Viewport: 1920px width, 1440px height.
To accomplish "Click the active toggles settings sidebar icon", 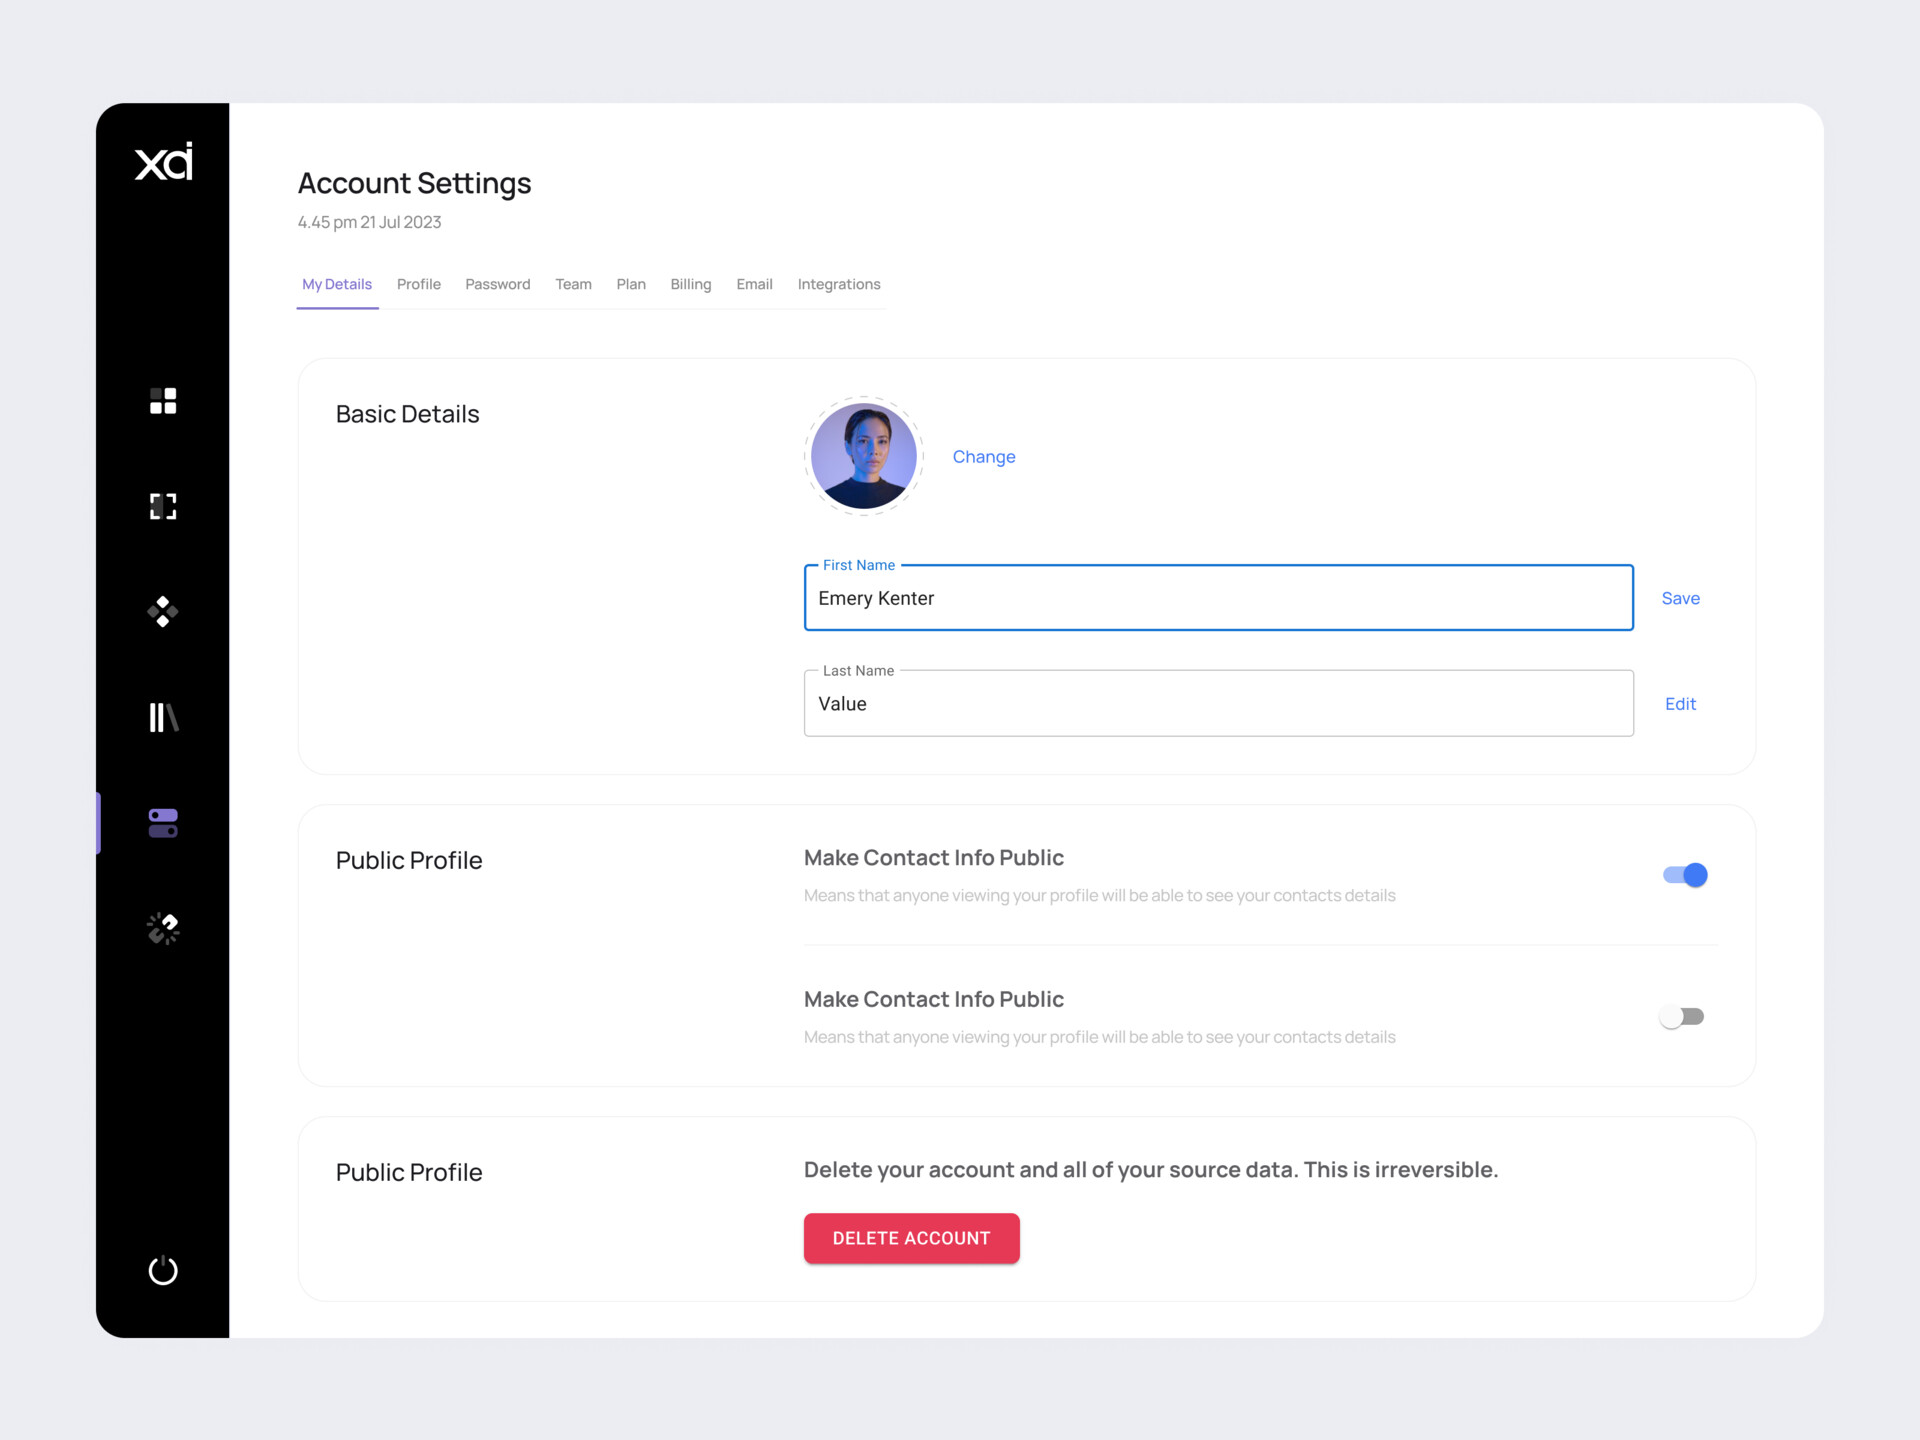I will [x=163, y=823].
